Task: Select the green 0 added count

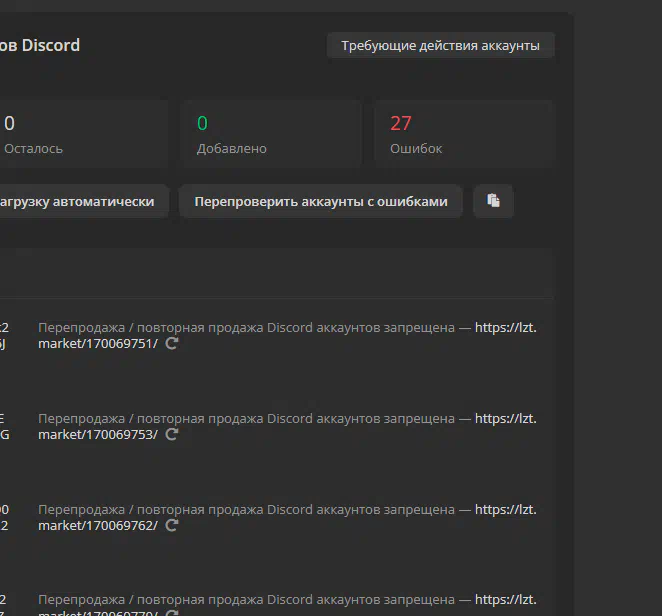Action: tap(202, 123)
